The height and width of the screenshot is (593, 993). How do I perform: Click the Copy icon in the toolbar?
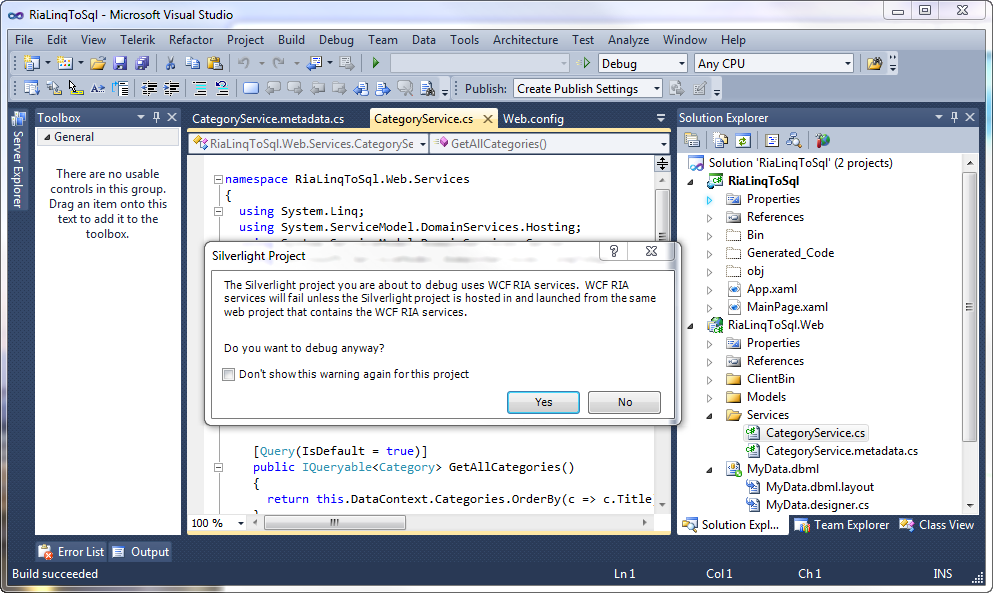coord(193,63)
